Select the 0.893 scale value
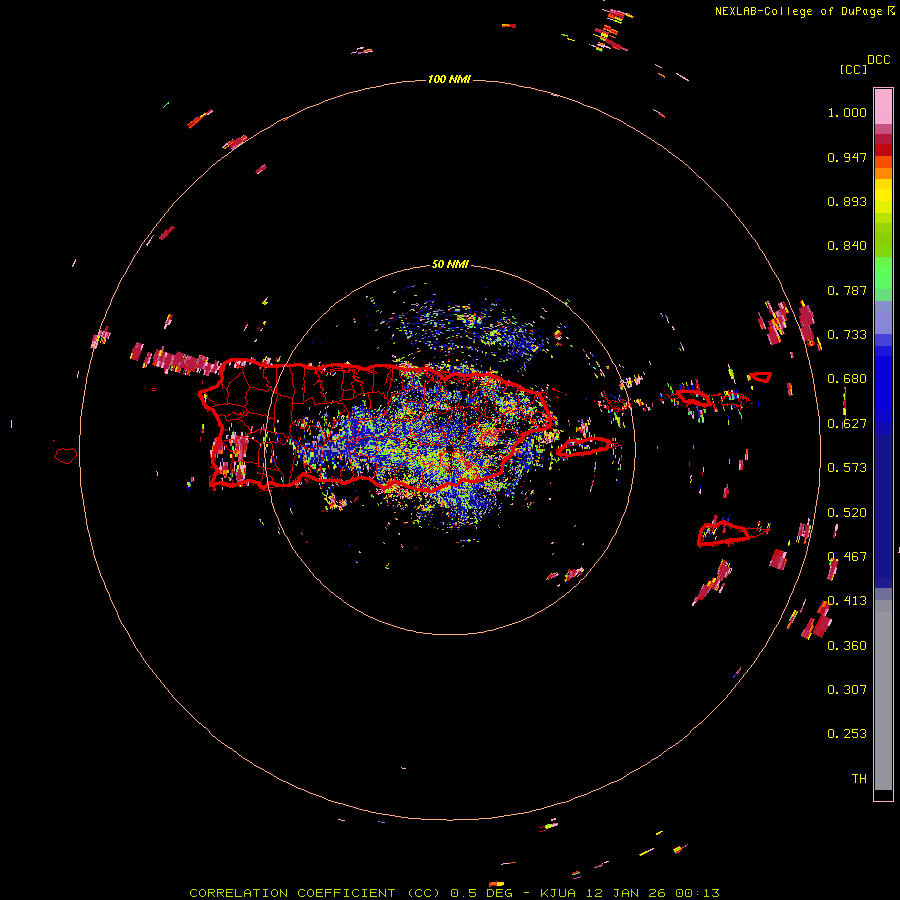This screenshot has height=900, width=900. (x=847, y=201)
